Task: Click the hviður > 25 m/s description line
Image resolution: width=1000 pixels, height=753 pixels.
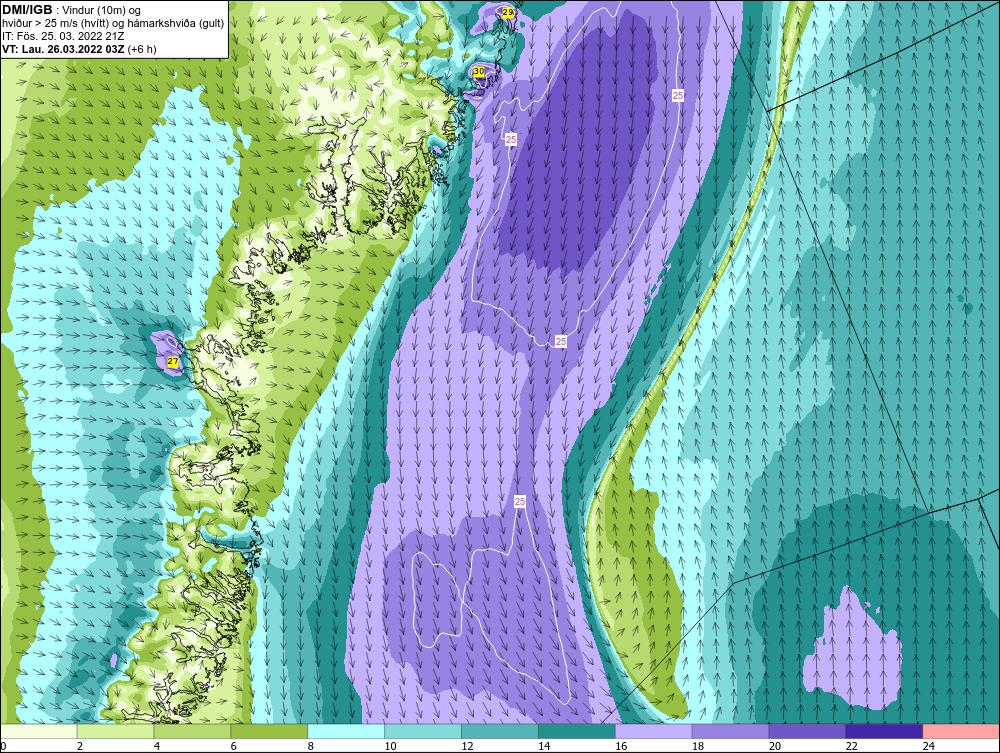Action: 113,23
